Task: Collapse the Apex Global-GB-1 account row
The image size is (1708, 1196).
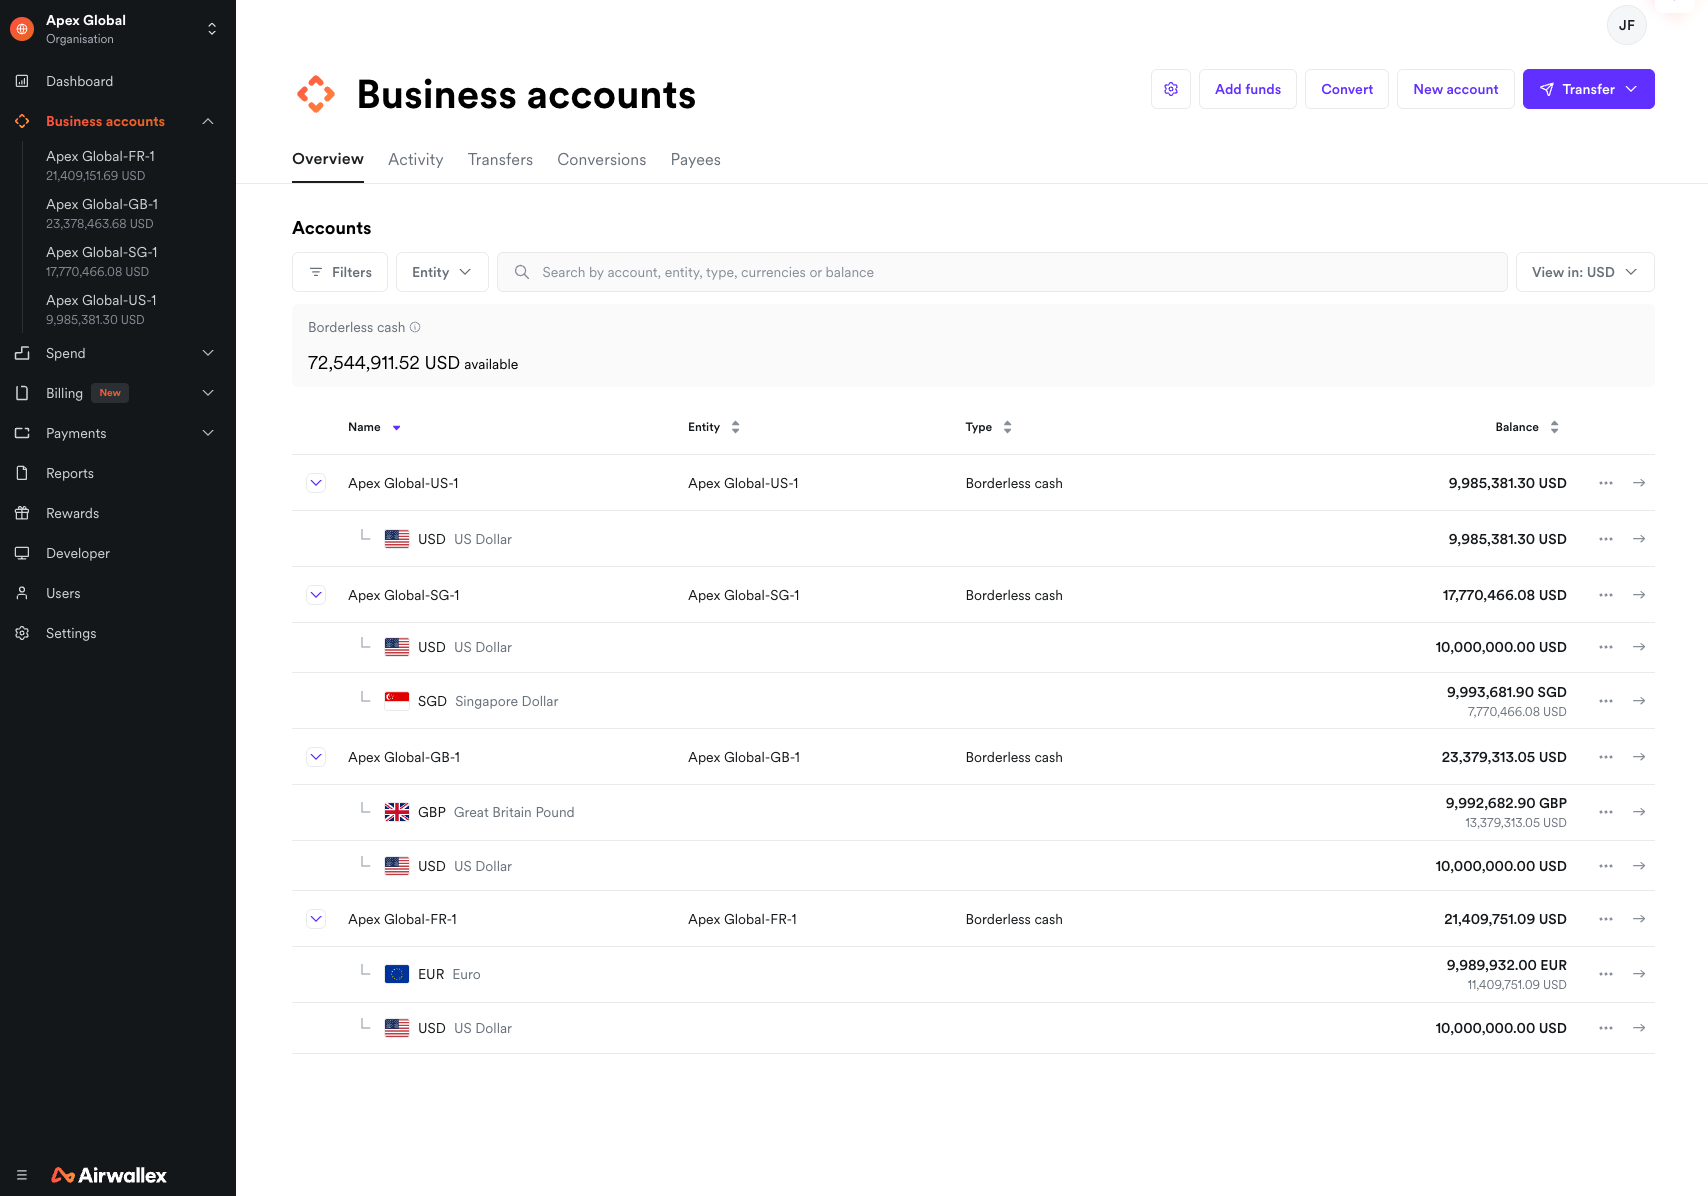Action: (316, 757)
